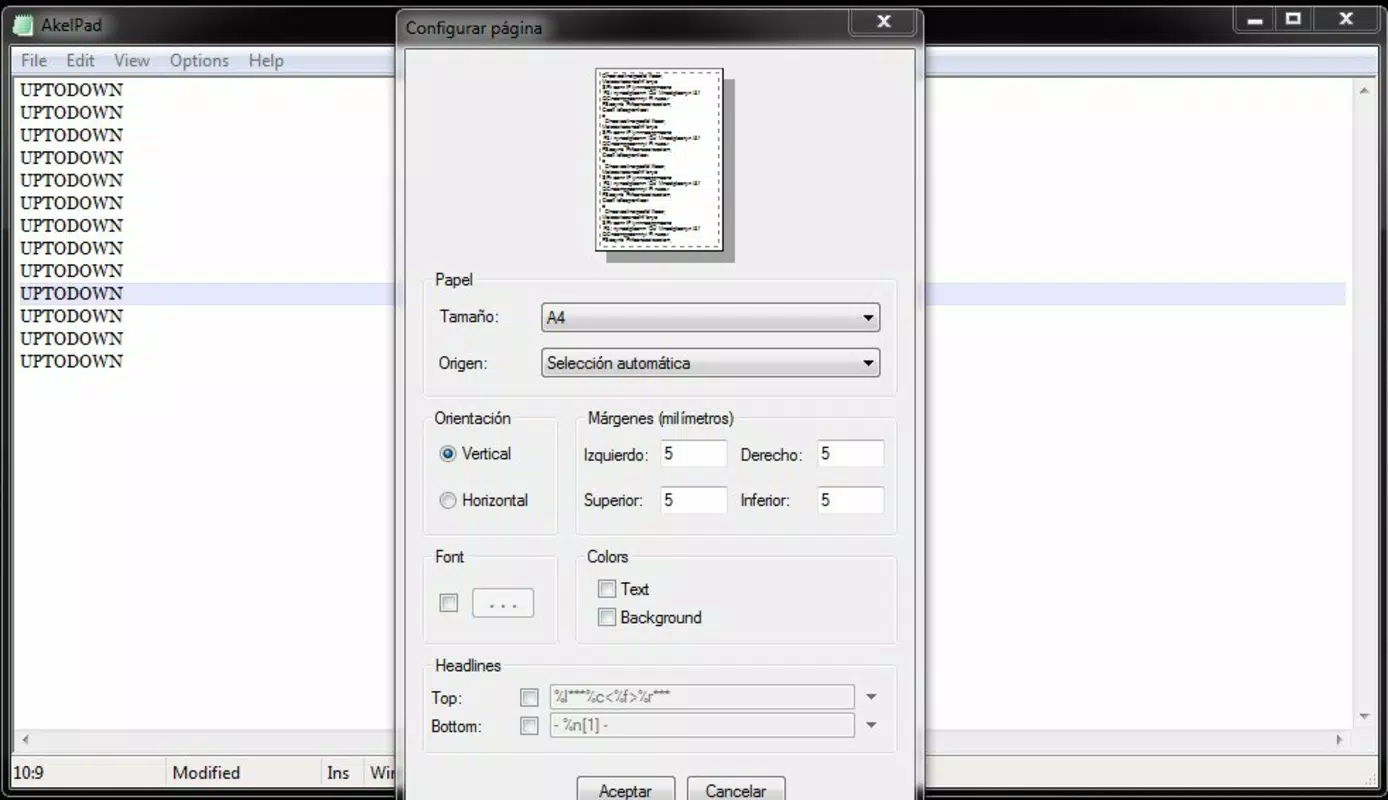Click the Aceptar button

click(626, 789)
